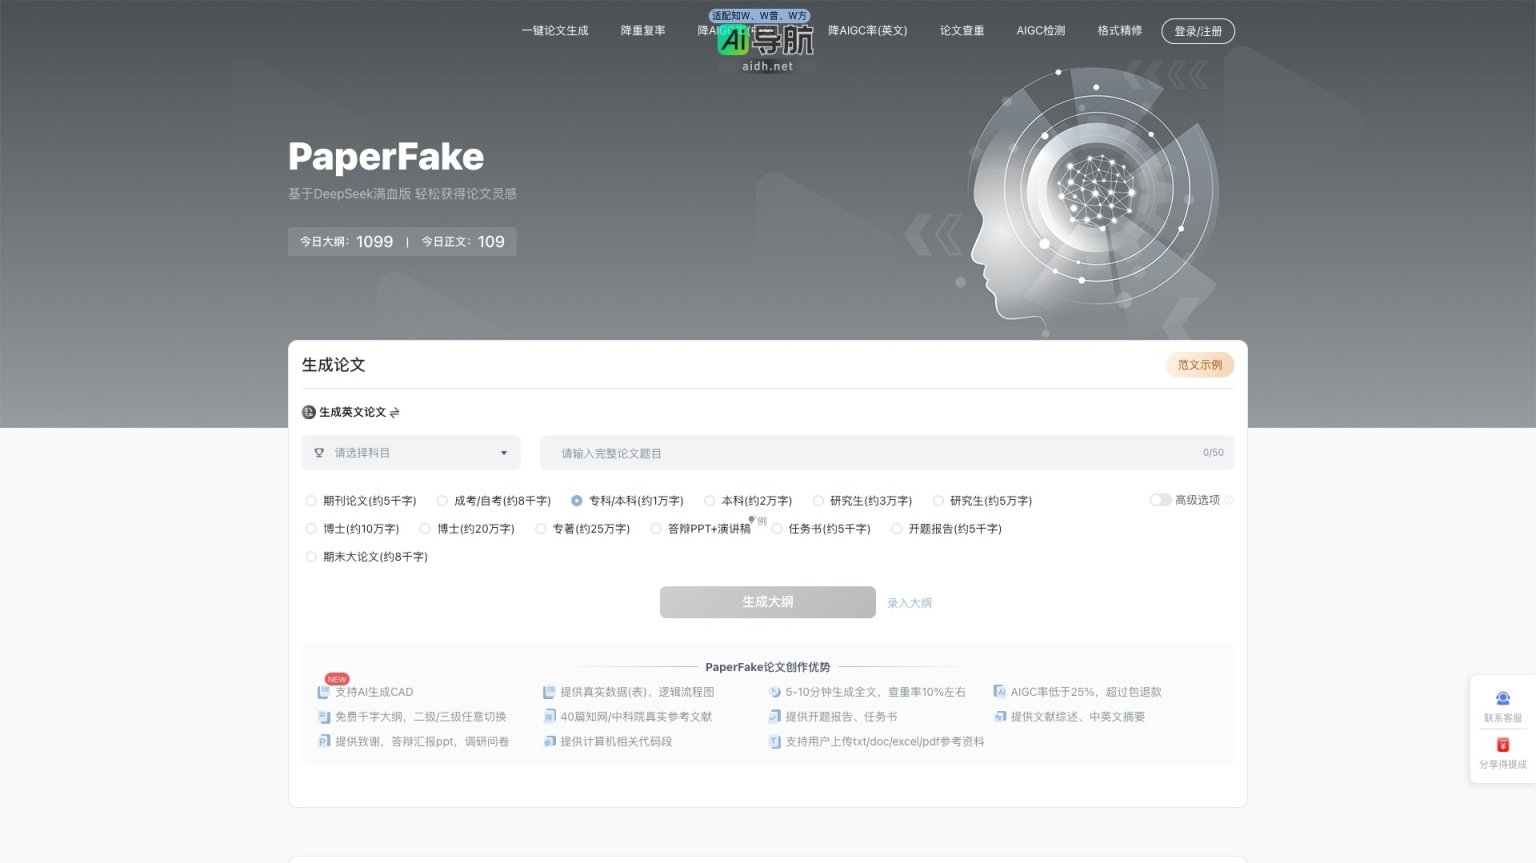点击"范文示例"标签
The height and width of the screenshot is (863, 1536).
pos(1199,365)
